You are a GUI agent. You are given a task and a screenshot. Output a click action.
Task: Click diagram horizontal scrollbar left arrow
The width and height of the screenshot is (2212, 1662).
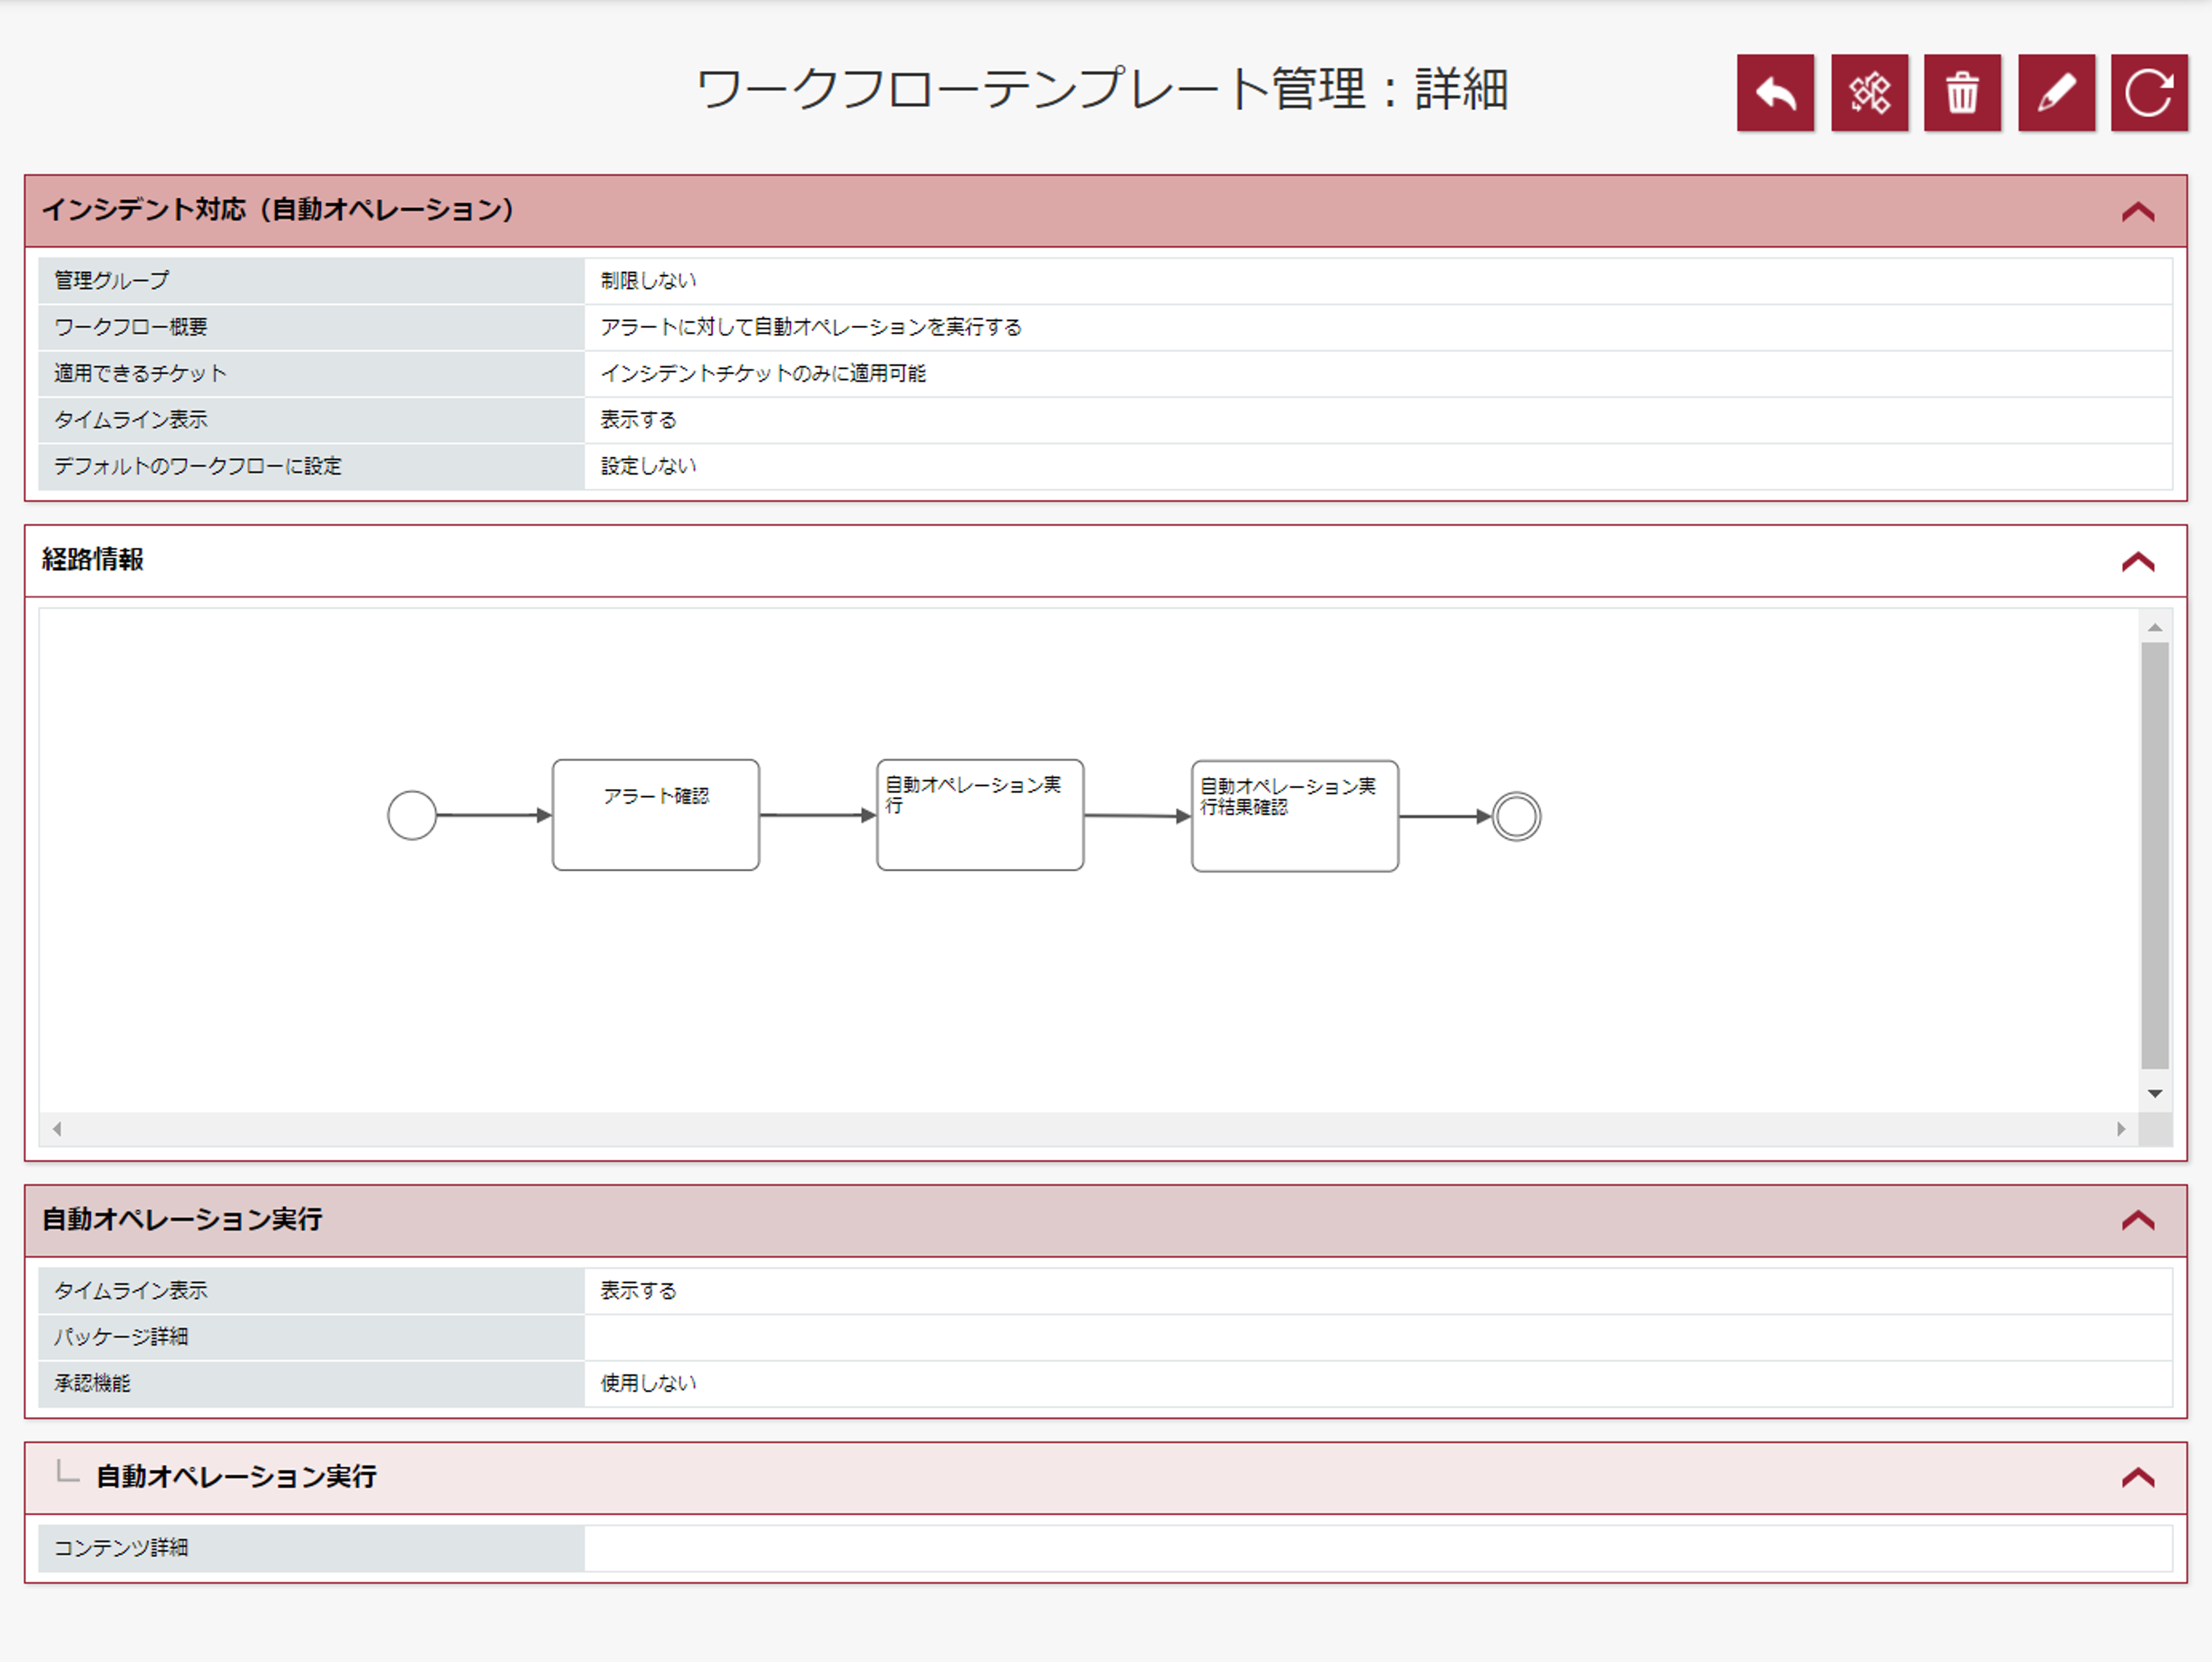coord(57,1129)
